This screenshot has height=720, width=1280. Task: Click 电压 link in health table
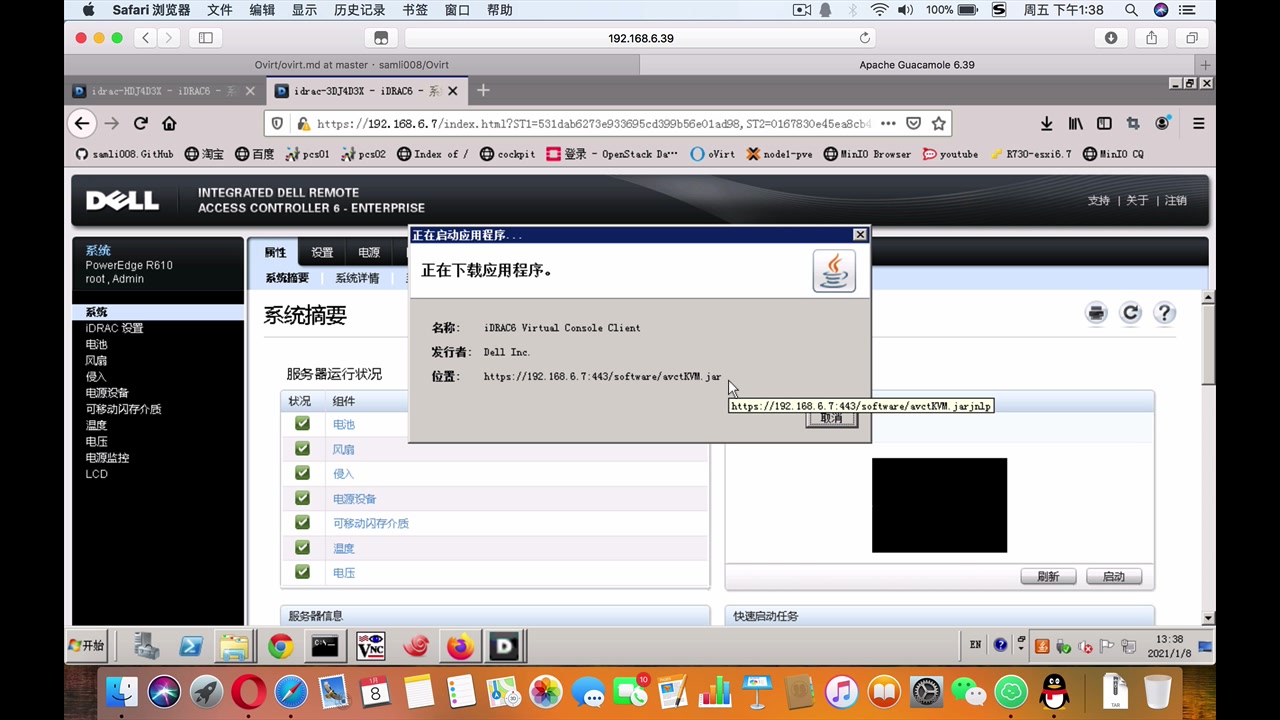click(343, 573)
